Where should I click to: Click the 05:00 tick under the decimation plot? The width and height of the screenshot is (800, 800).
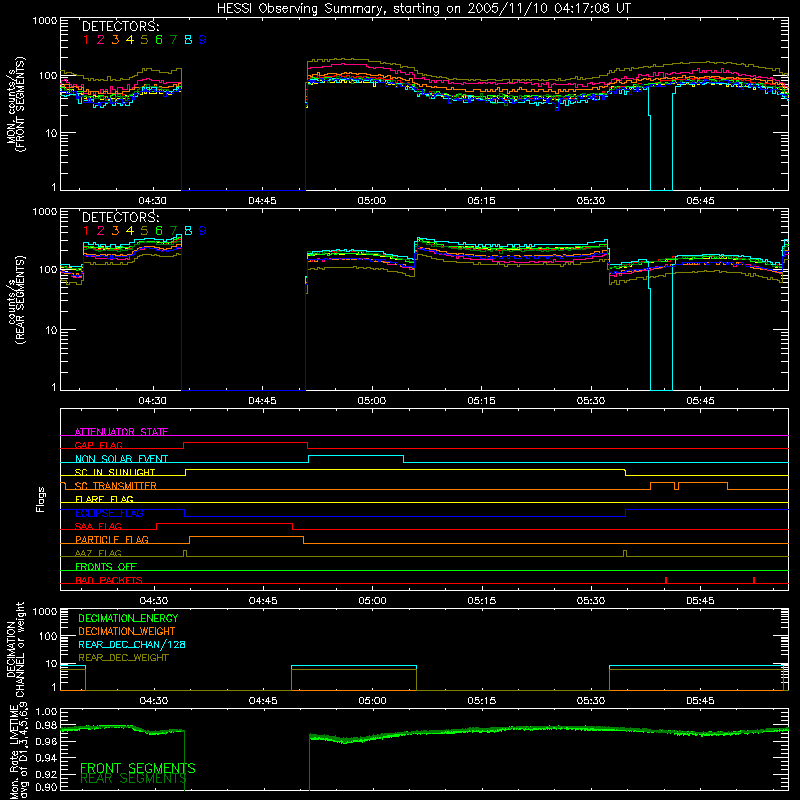pos(372,701)
